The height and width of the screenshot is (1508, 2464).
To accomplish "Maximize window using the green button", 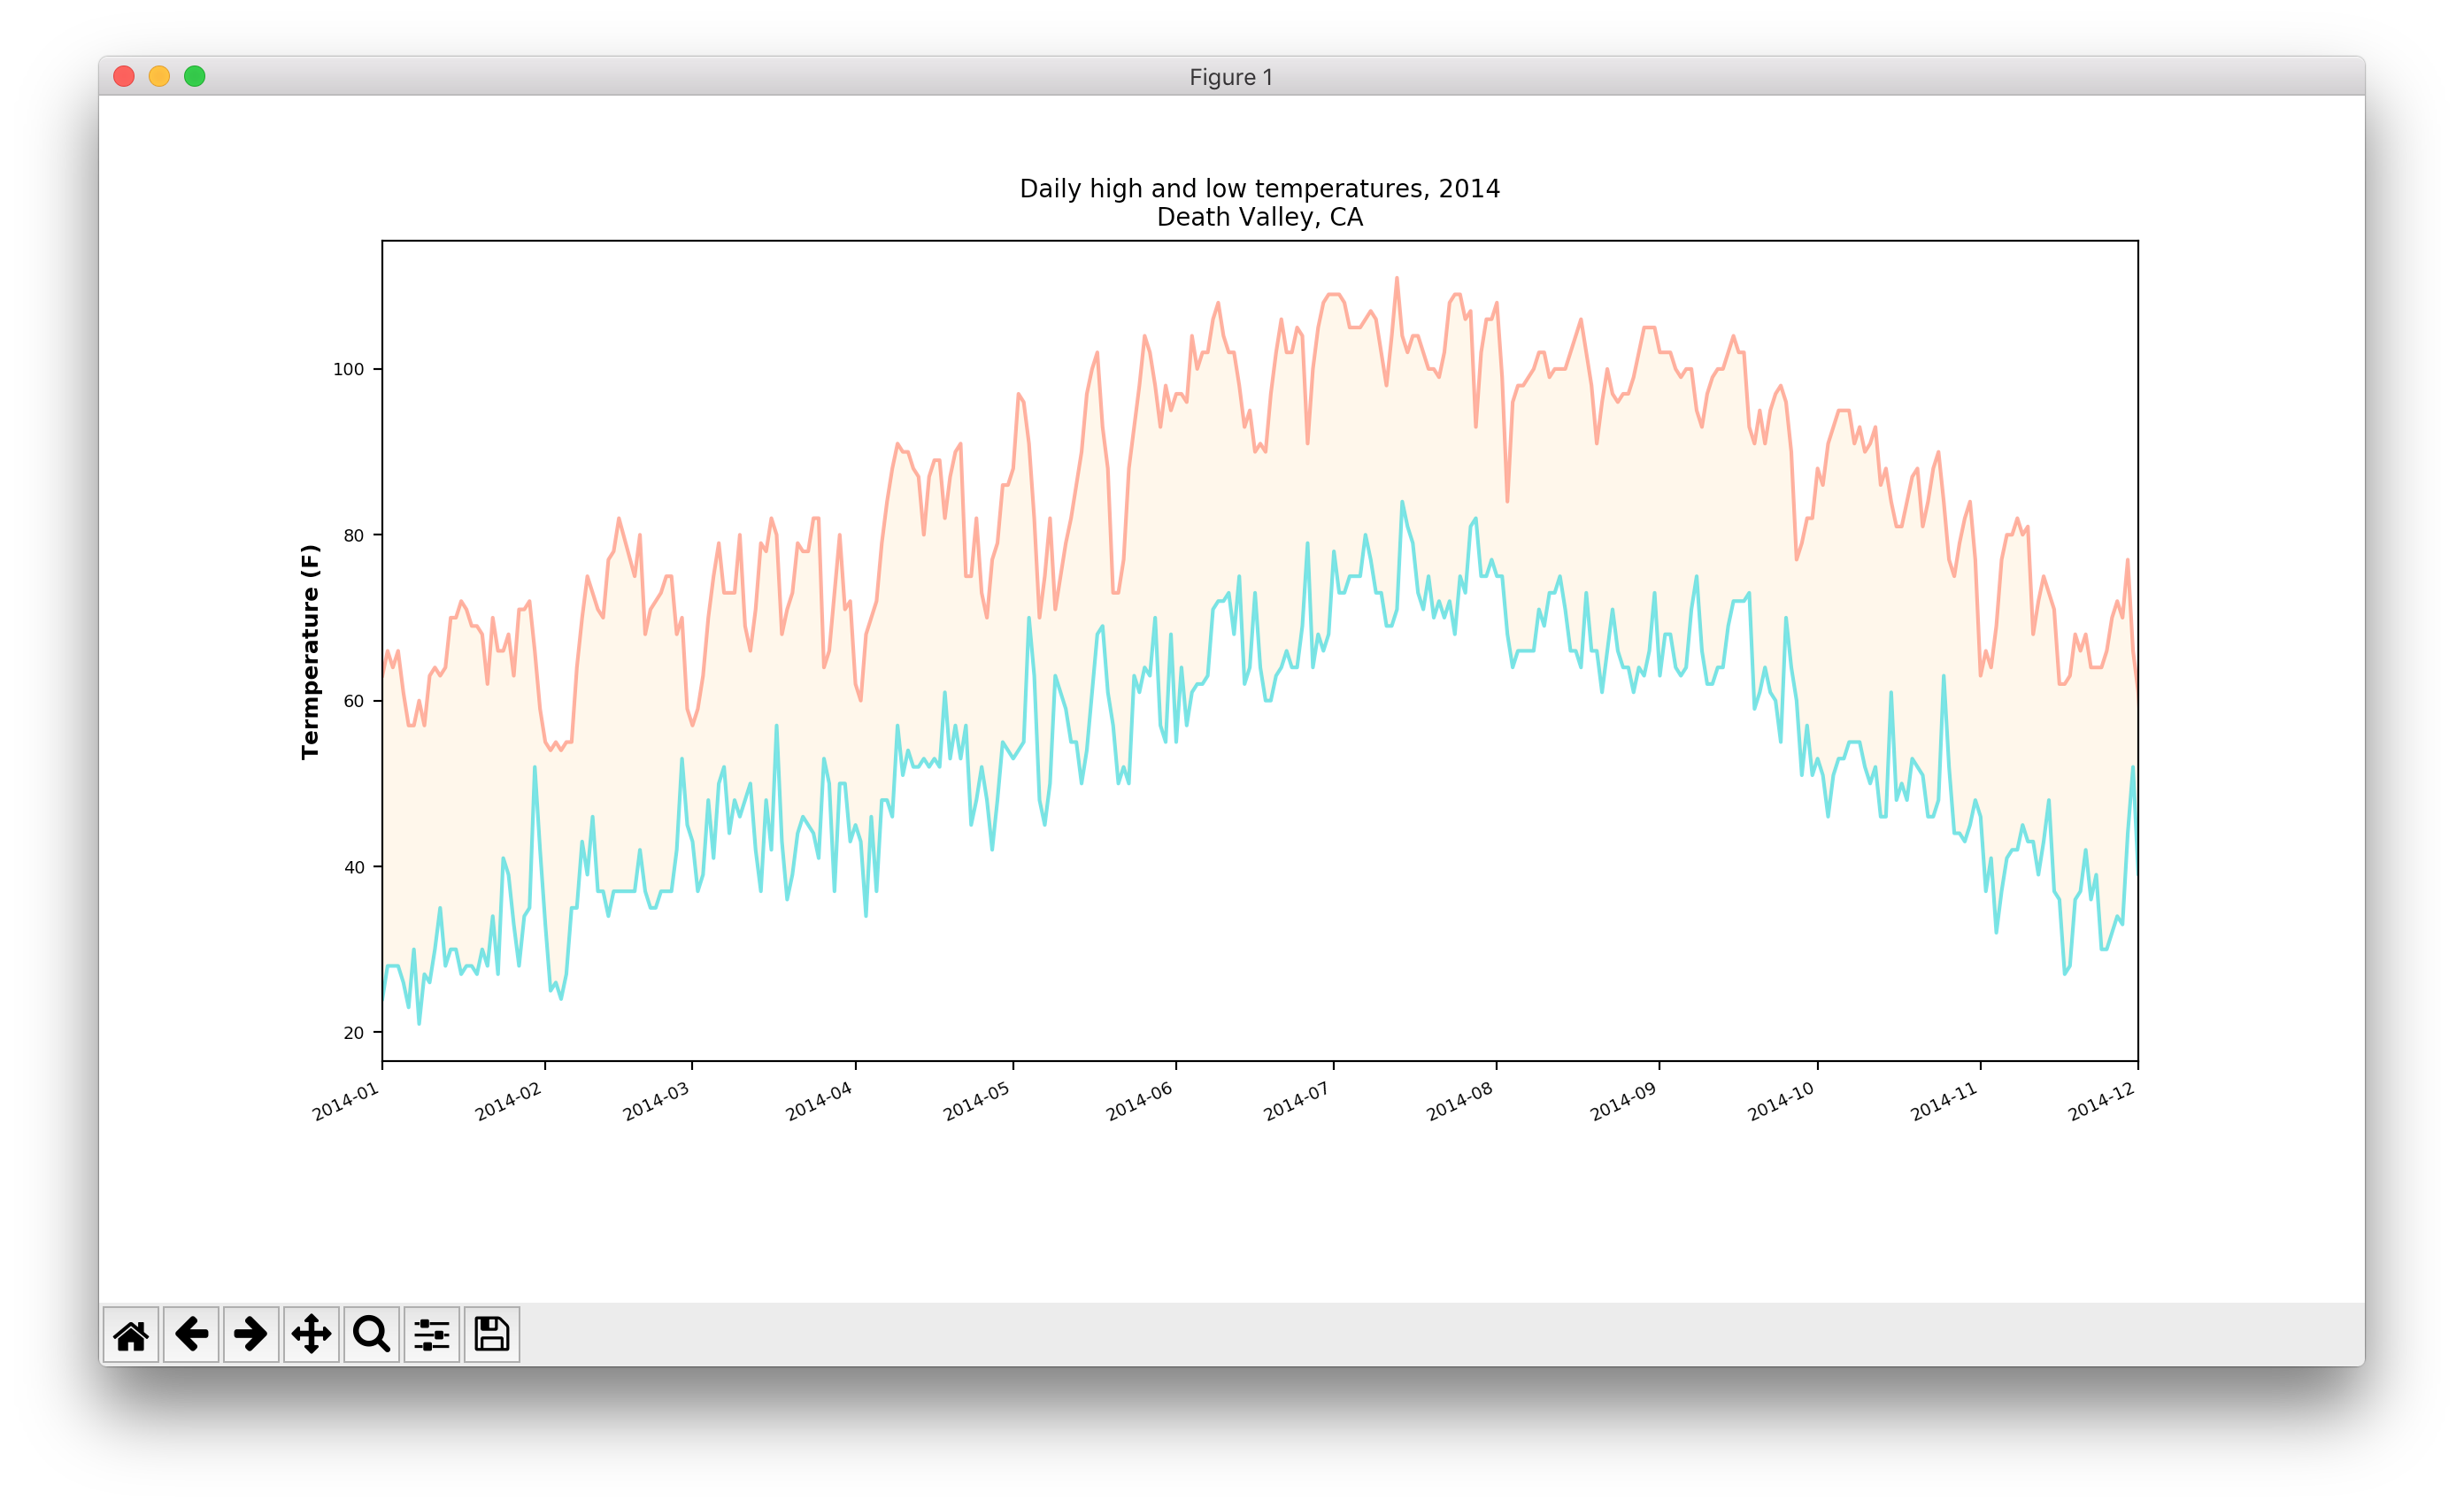I will 195,76.
